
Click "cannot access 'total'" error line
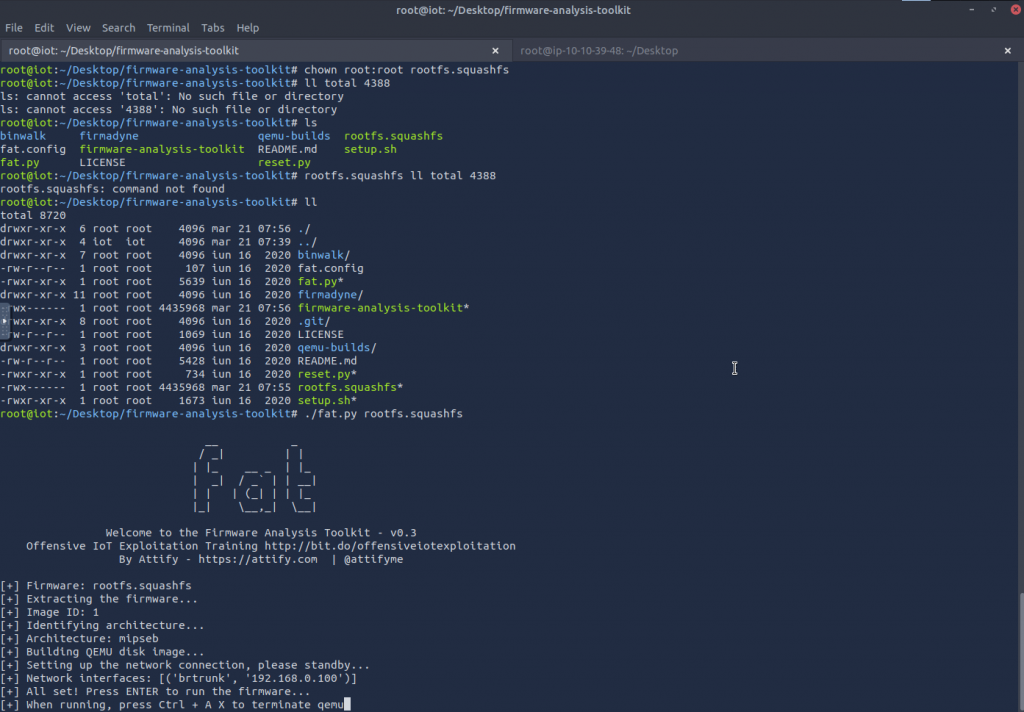pos(172,96)
